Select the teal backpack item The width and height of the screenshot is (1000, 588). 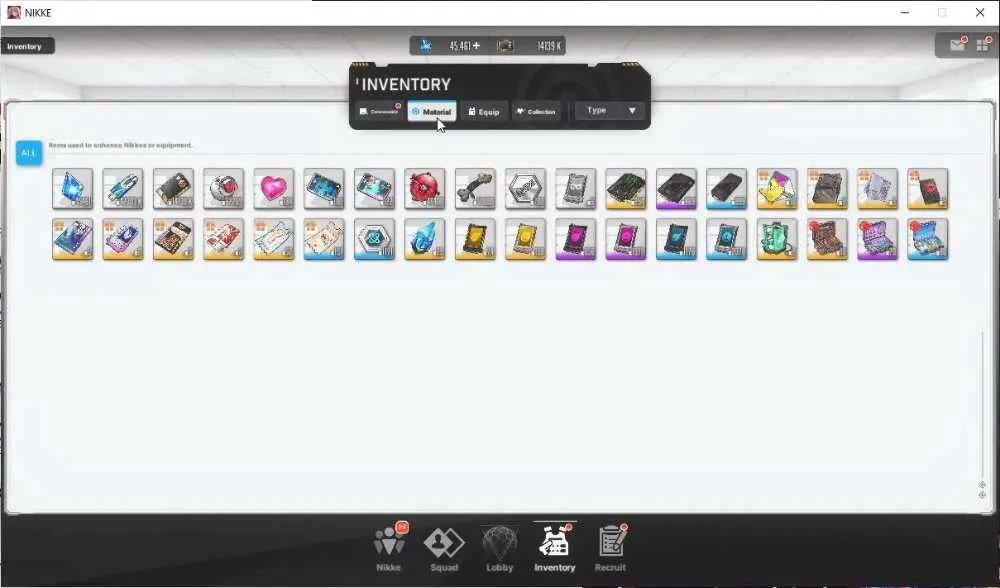(777, 239)
